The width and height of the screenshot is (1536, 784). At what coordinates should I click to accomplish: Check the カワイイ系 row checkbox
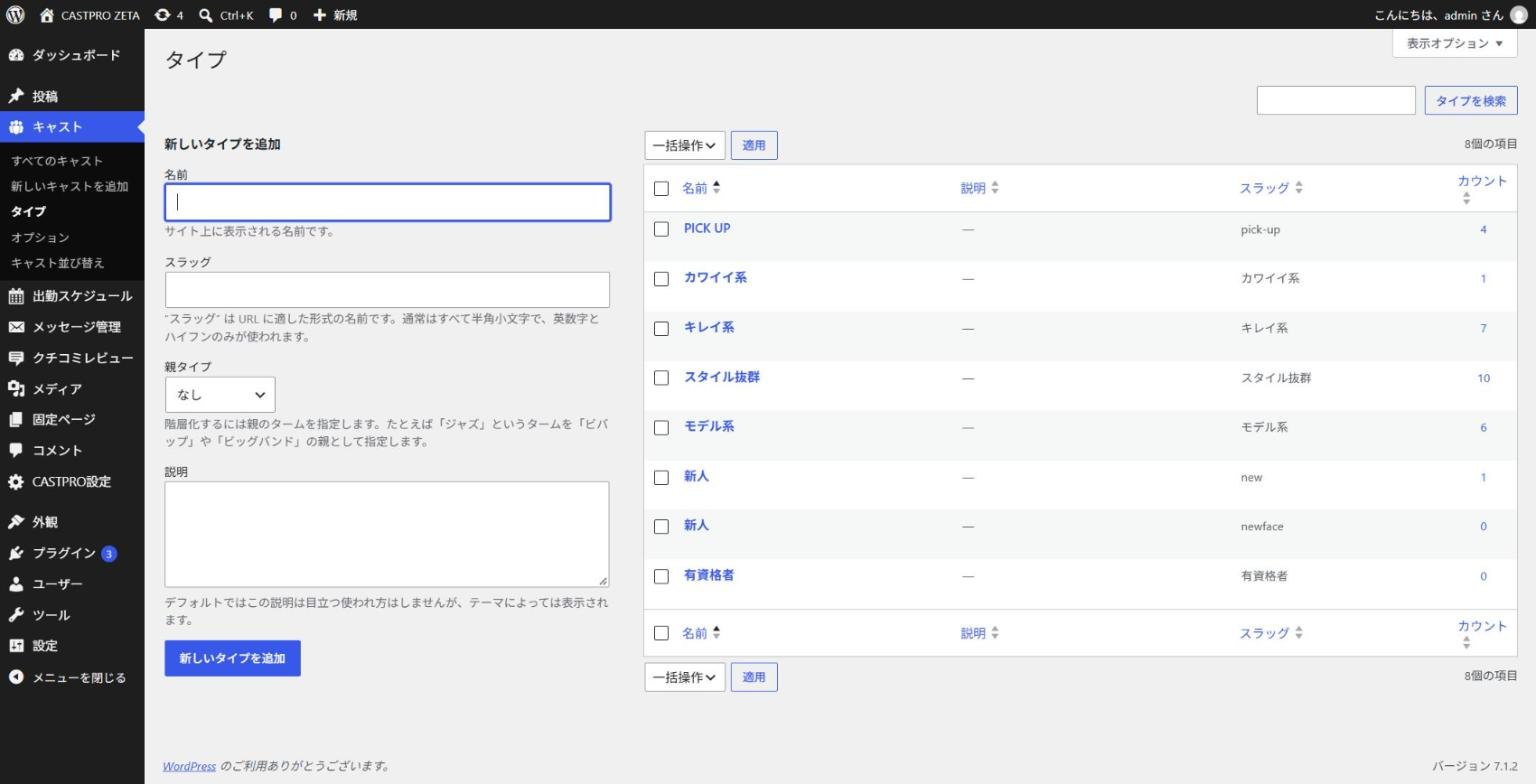point(661,279)
